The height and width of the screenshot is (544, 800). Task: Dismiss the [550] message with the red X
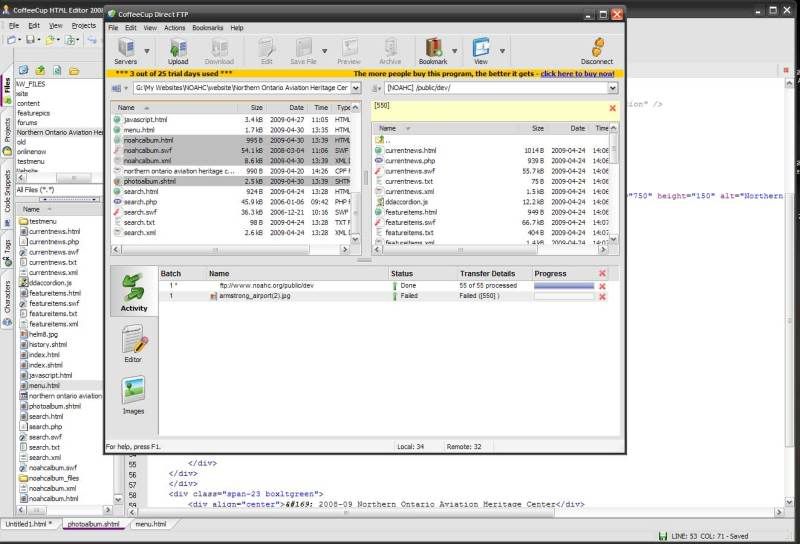[612, 108]
